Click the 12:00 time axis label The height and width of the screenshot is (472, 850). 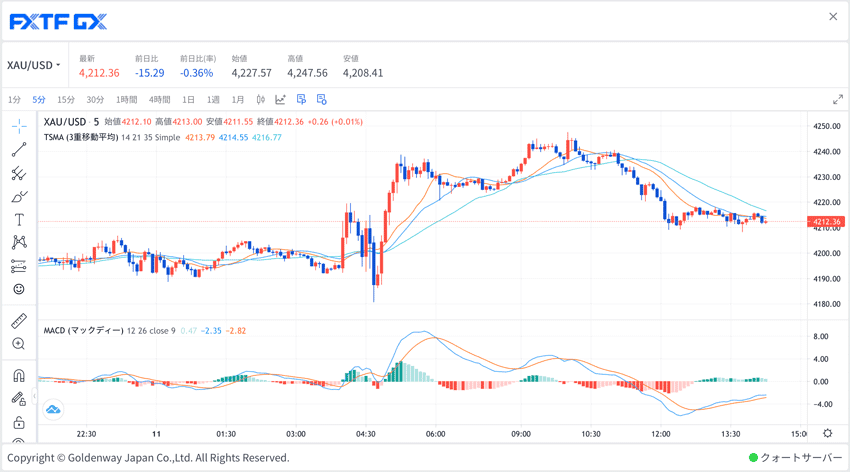(661, 434)
